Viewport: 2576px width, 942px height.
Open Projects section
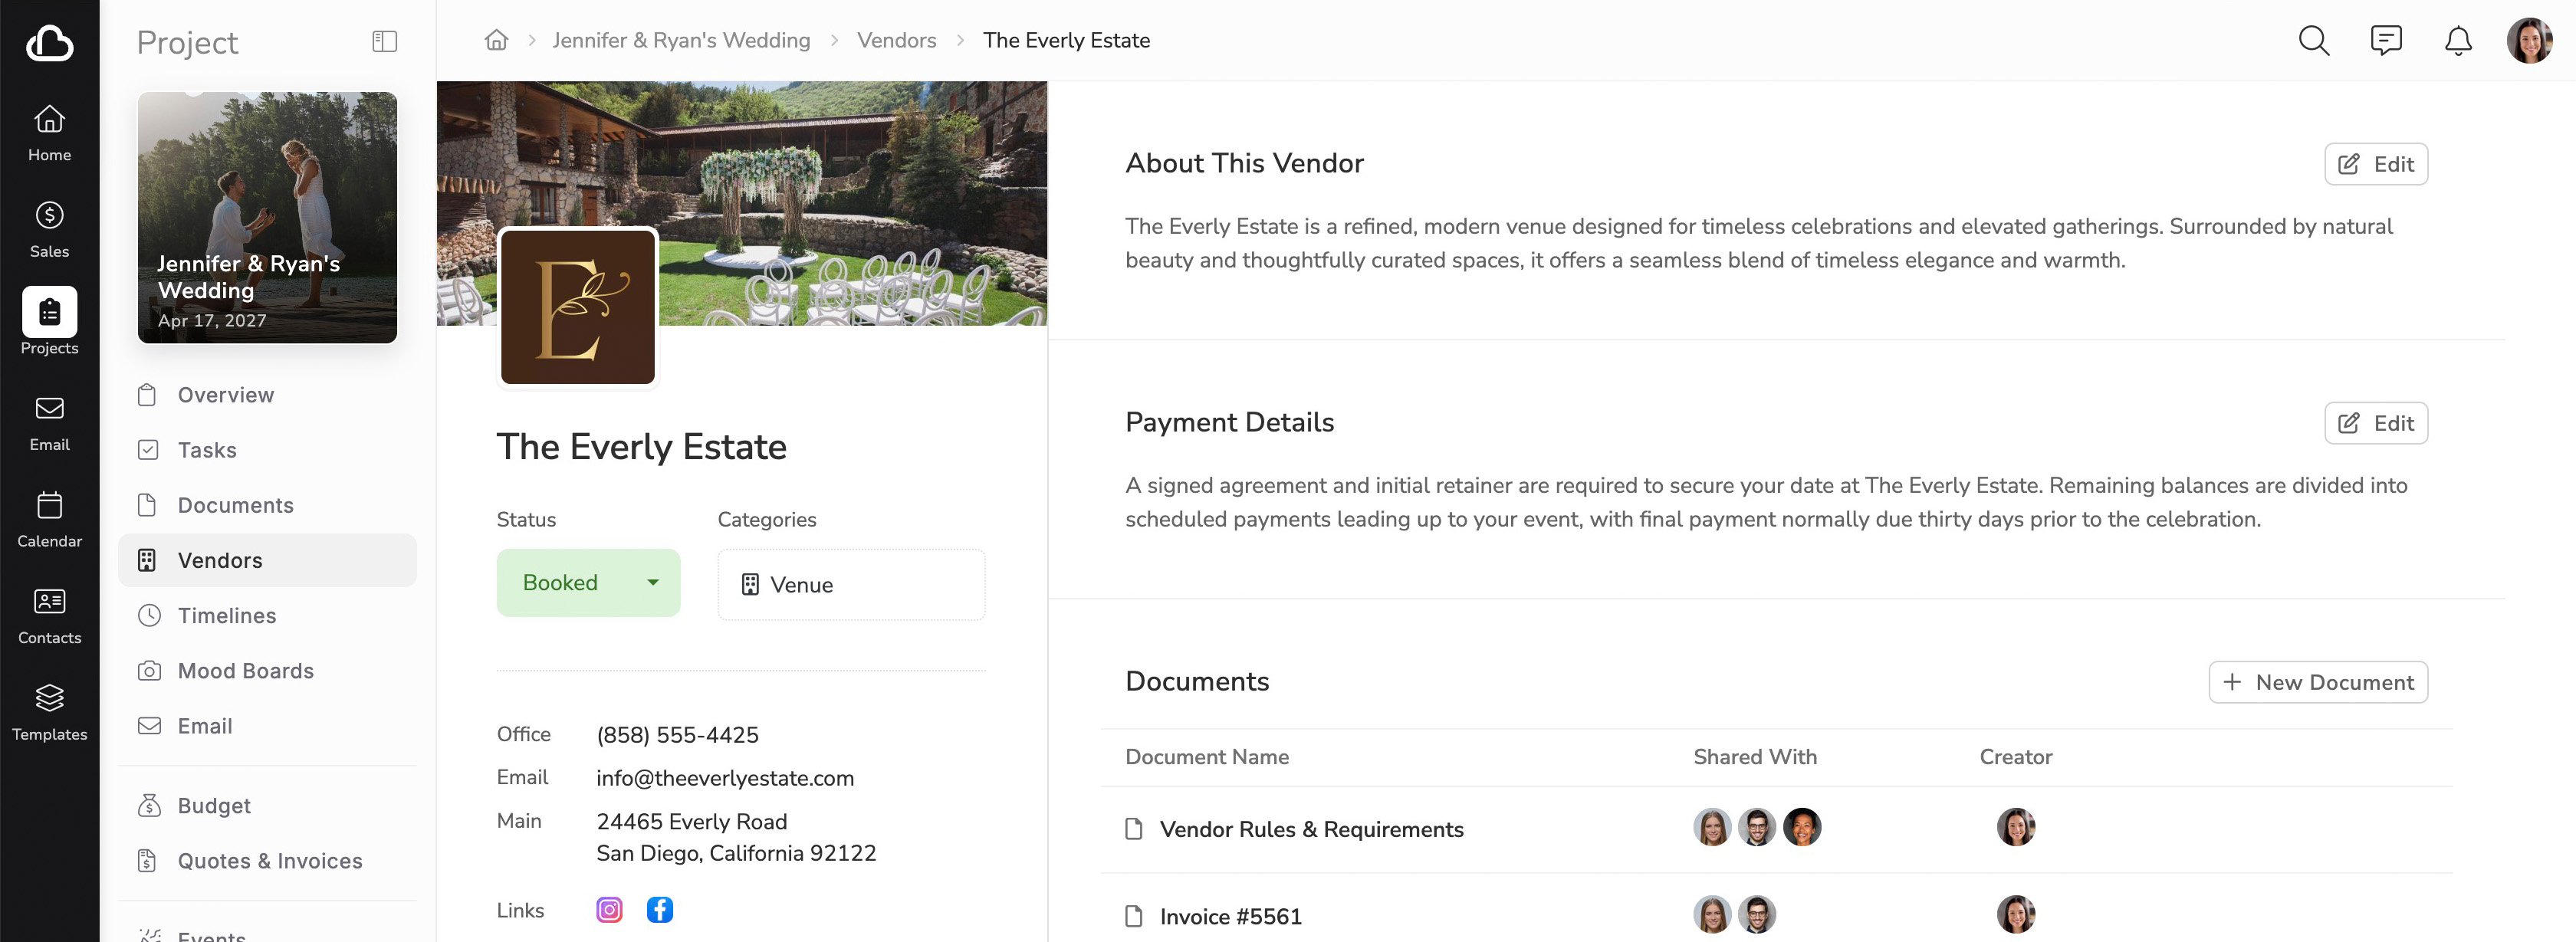[x=49, y=322]
